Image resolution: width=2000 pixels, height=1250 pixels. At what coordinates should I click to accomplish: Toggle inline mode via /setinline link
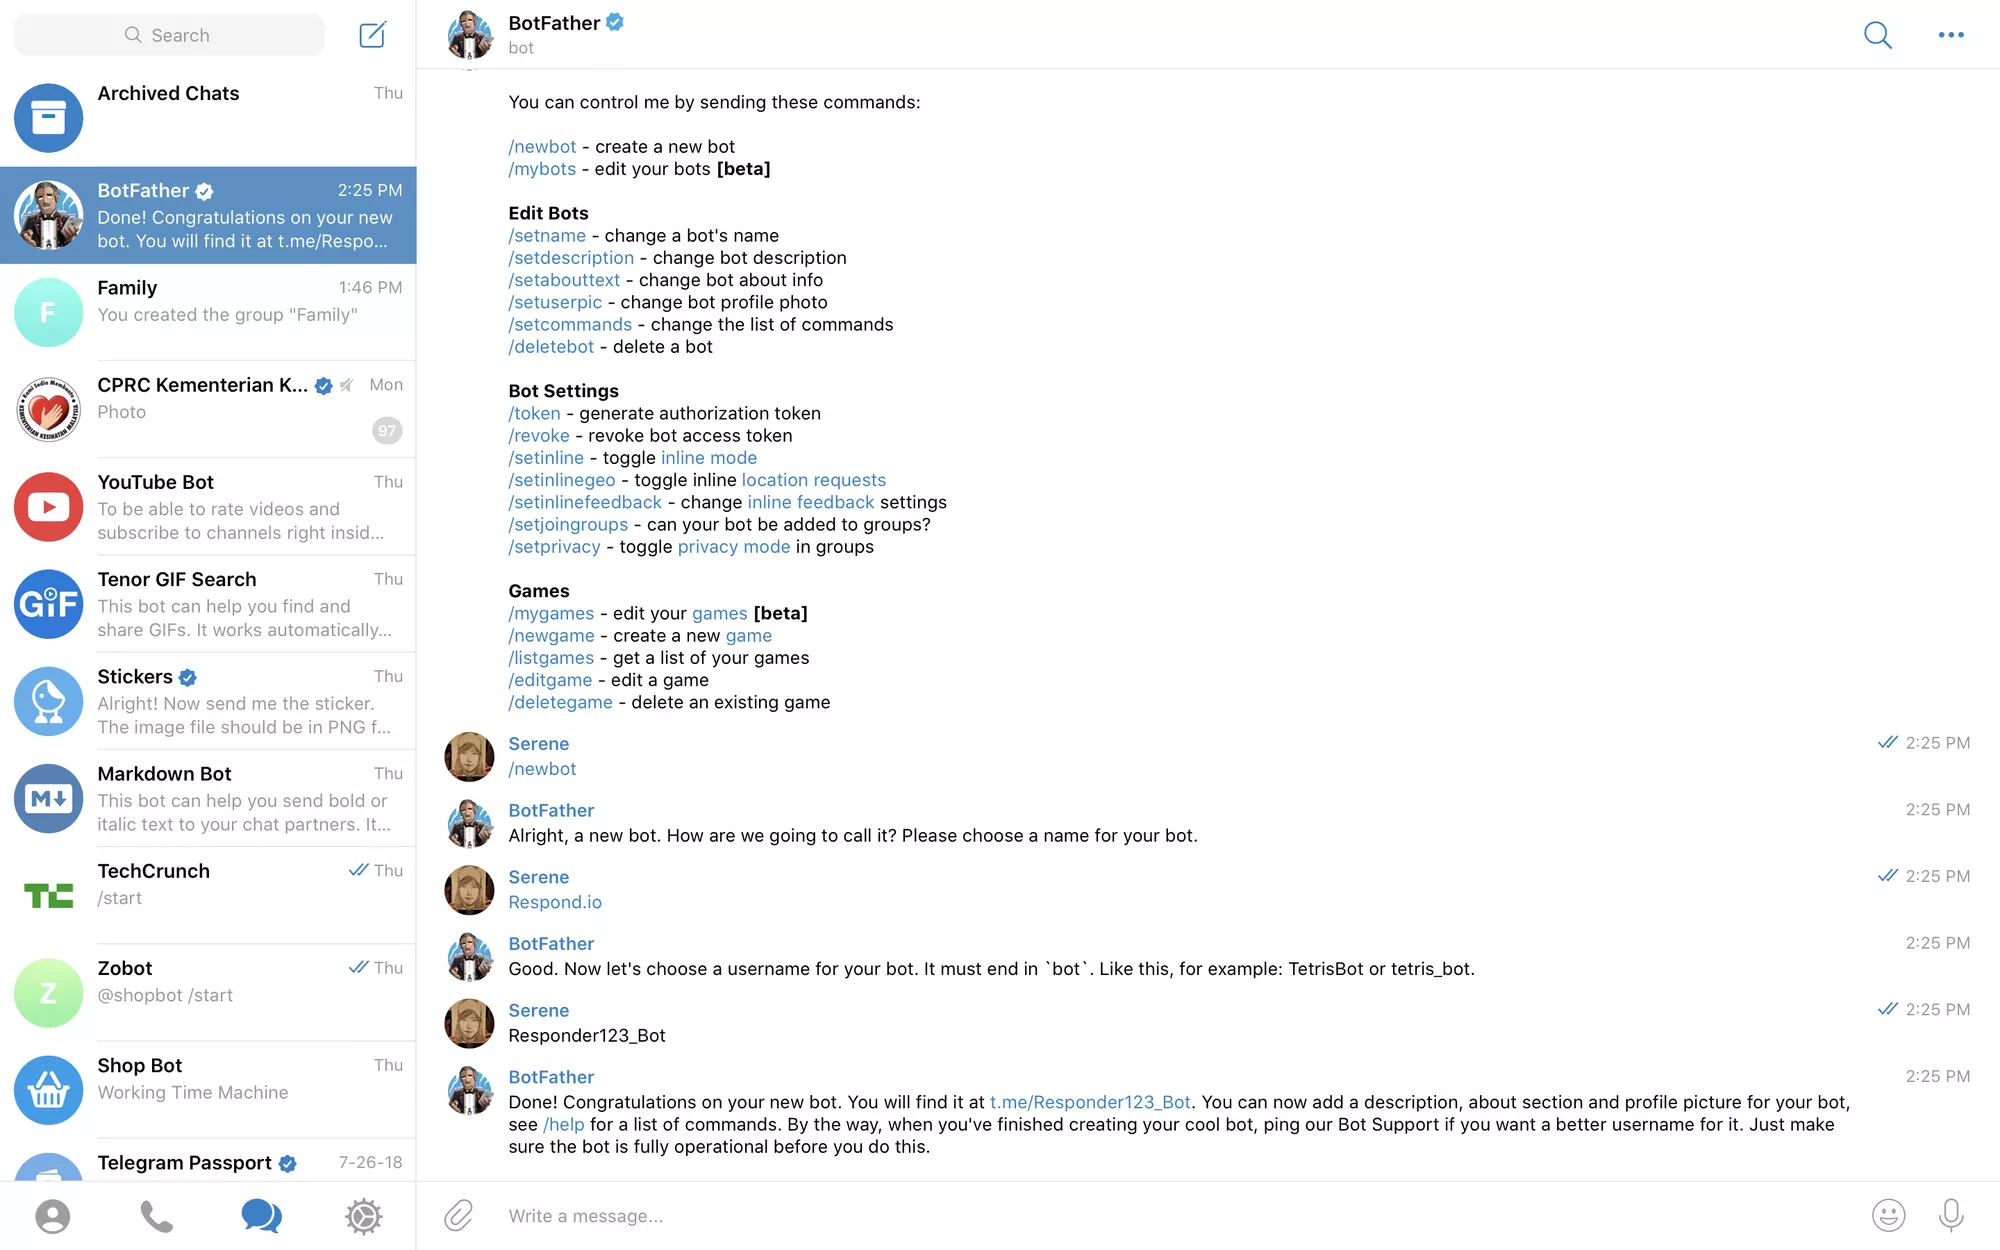point(544,458)
